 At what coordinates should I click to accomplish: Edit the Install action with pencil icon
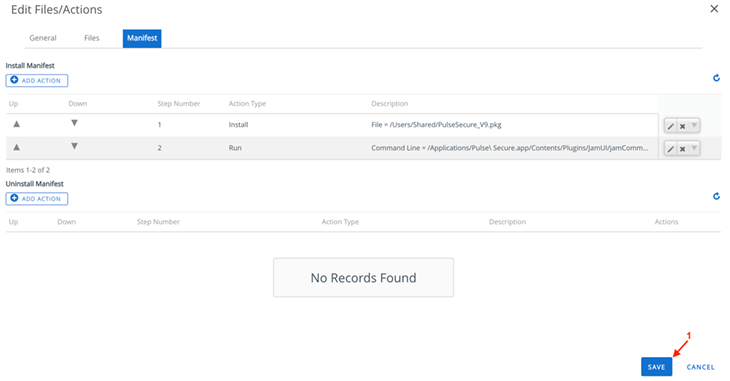[670, 126]
